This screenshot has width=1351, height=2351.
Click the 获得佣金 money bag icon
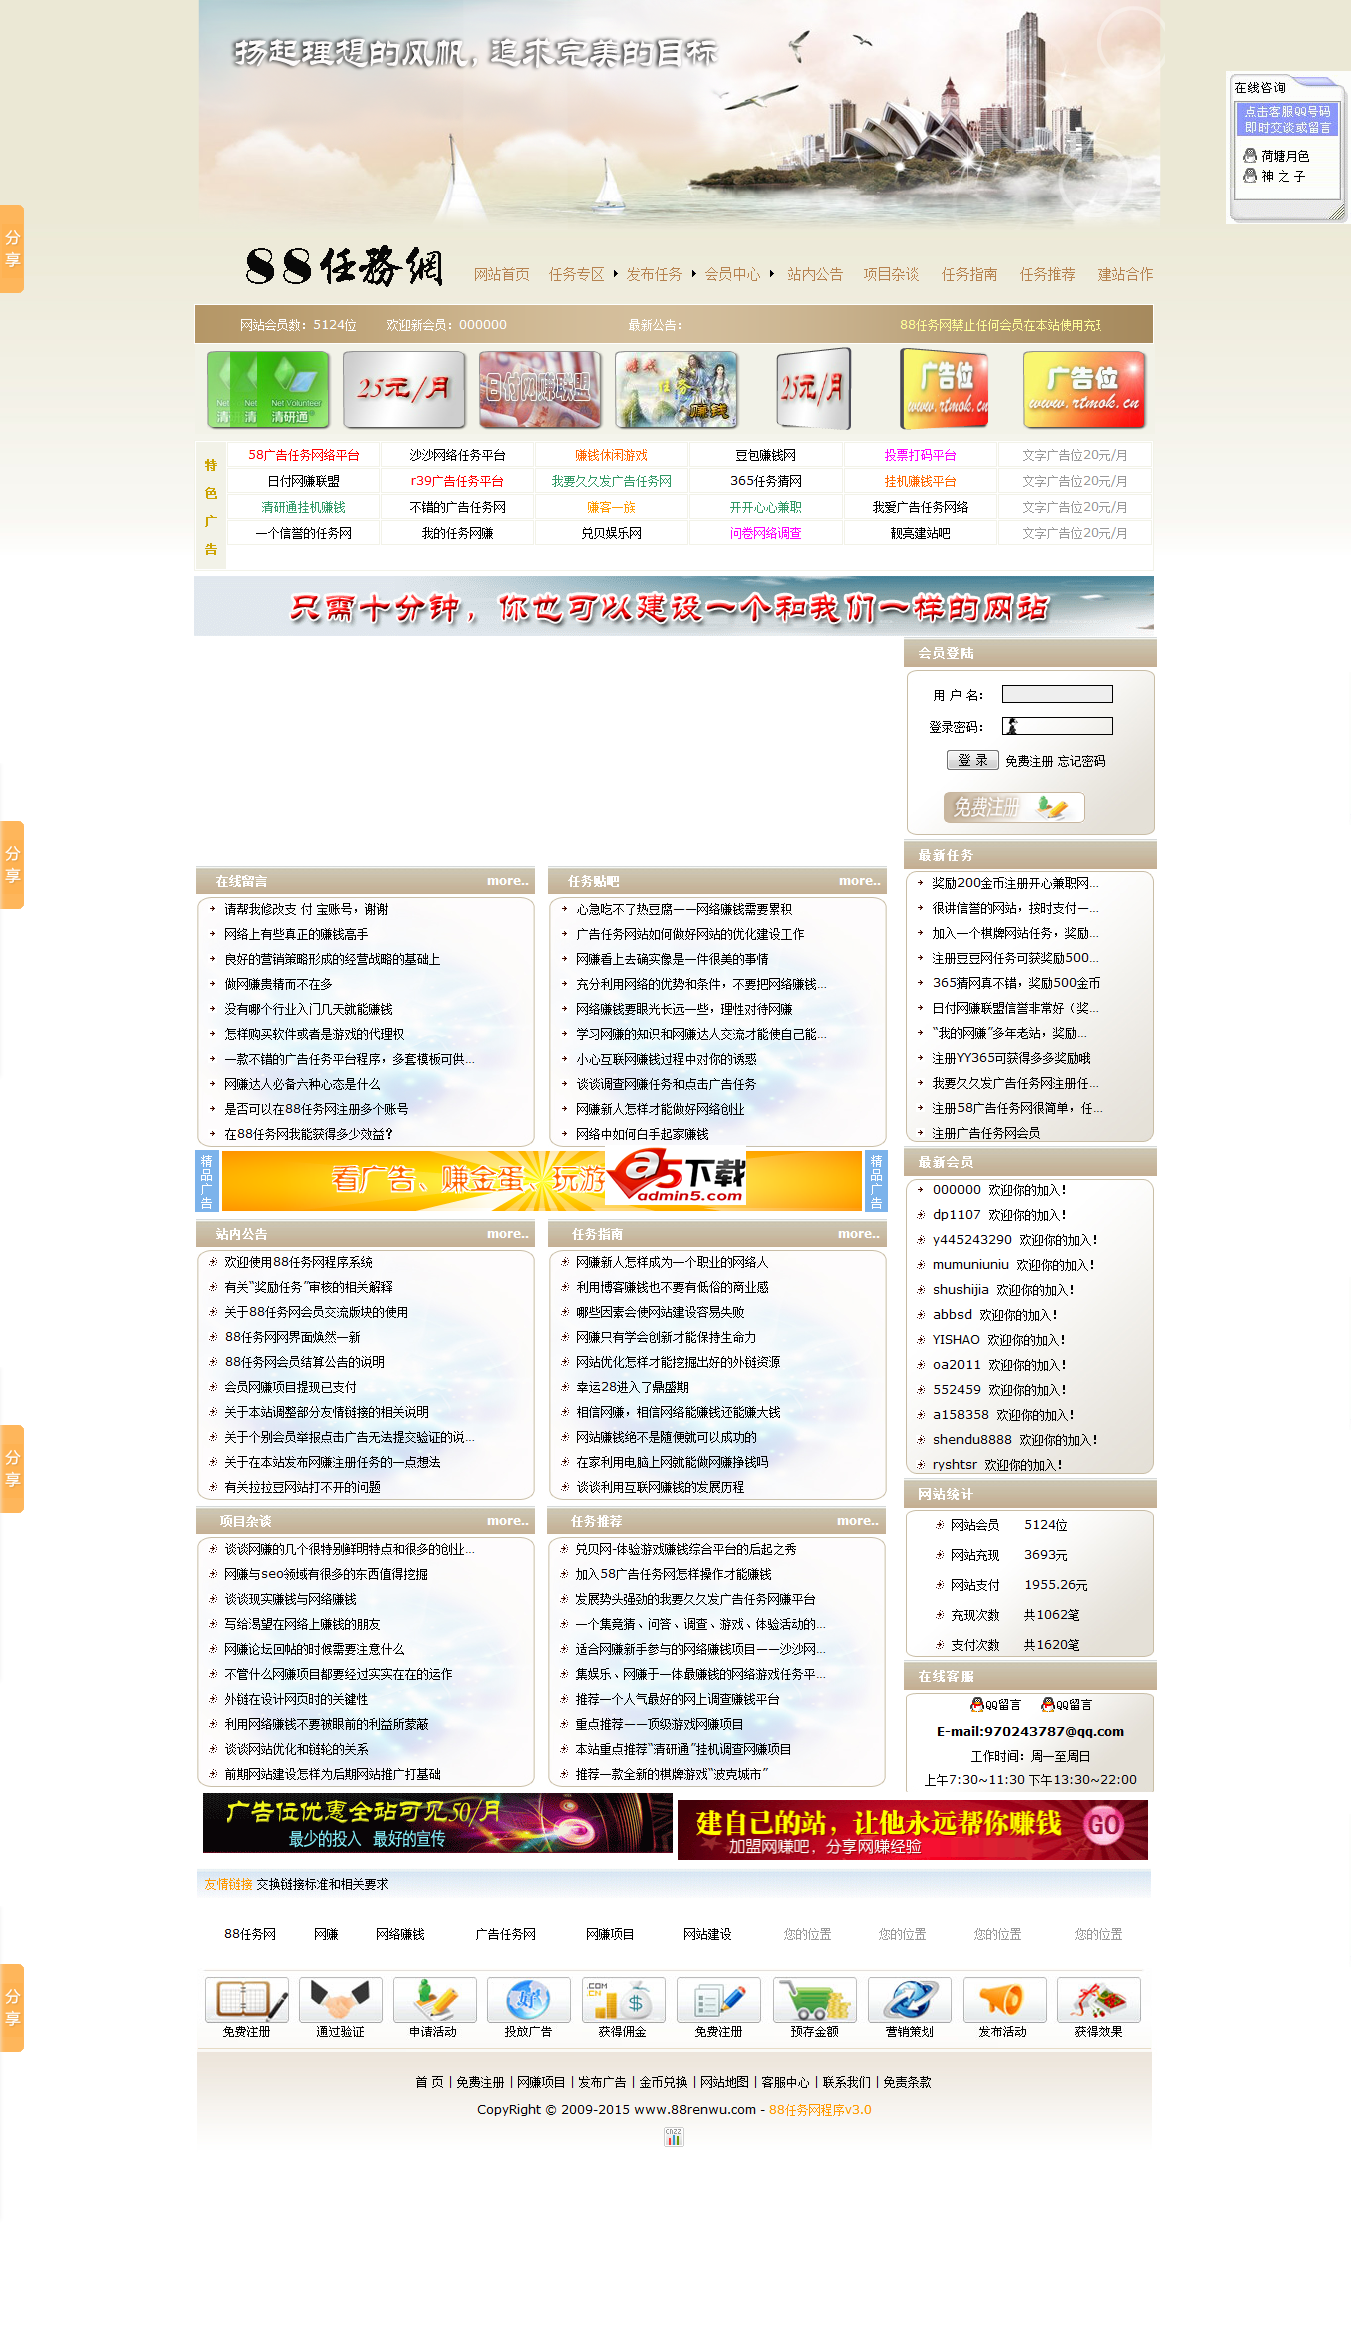(x=622, y=2000)
